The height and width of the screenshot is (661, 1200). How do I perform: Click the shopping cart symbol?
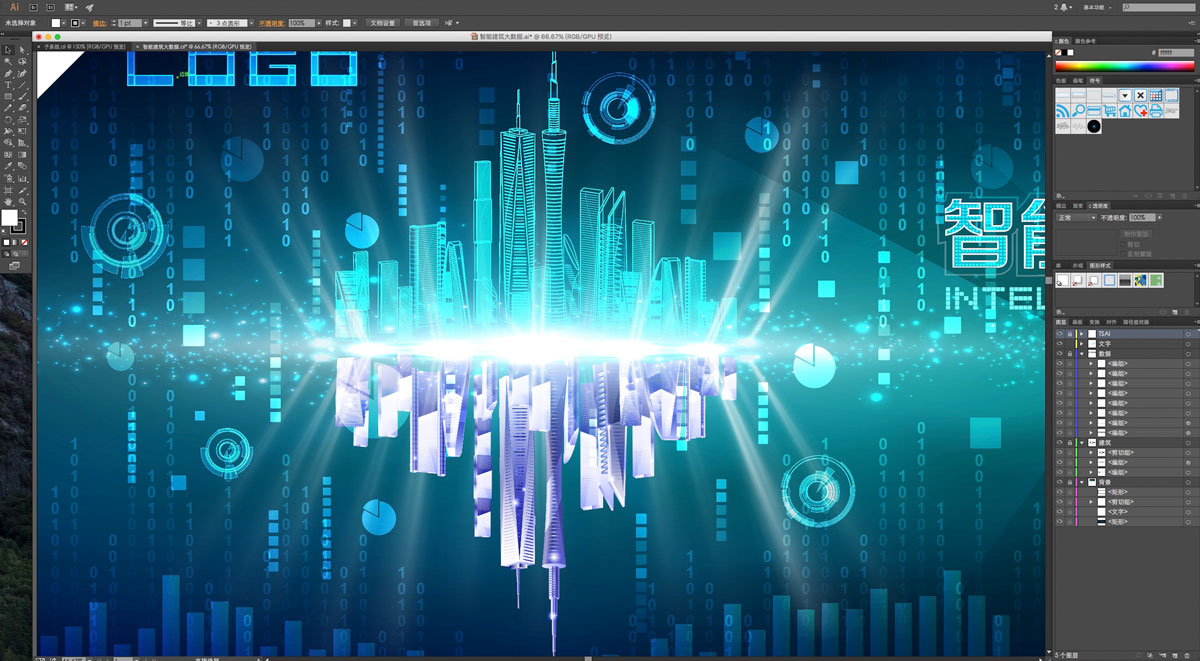click(x=1110, y=111)
